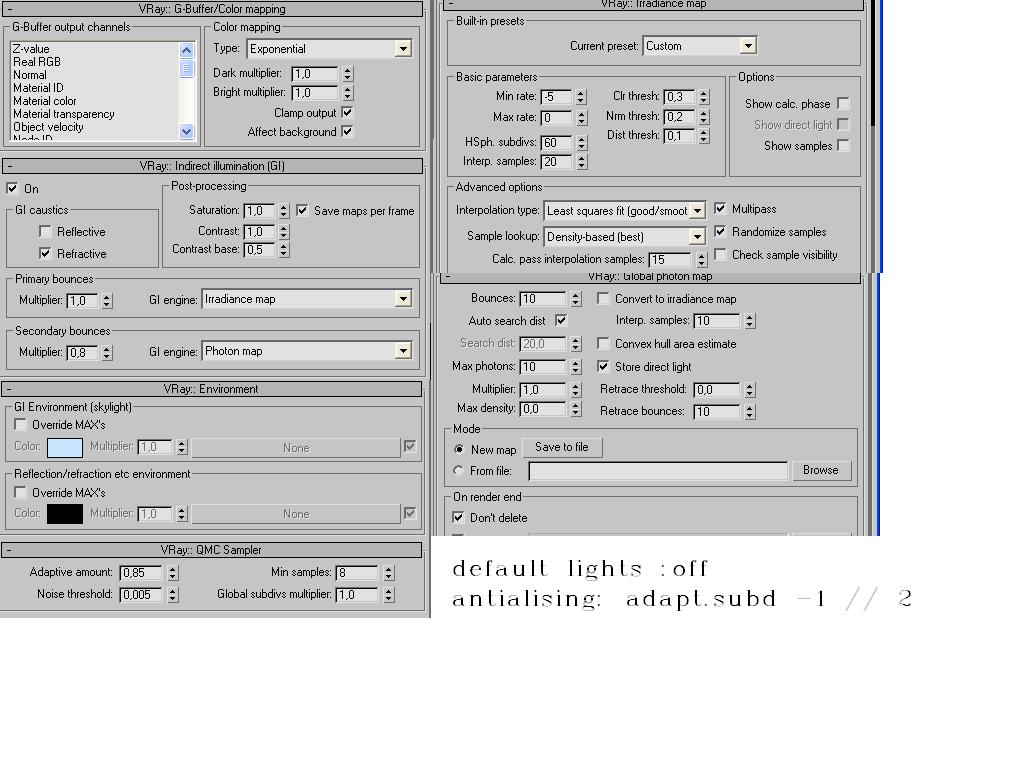Screen dimensions: 1024x768
Task: Enable Show calc. phase option
Action: [x=843, y=103]
